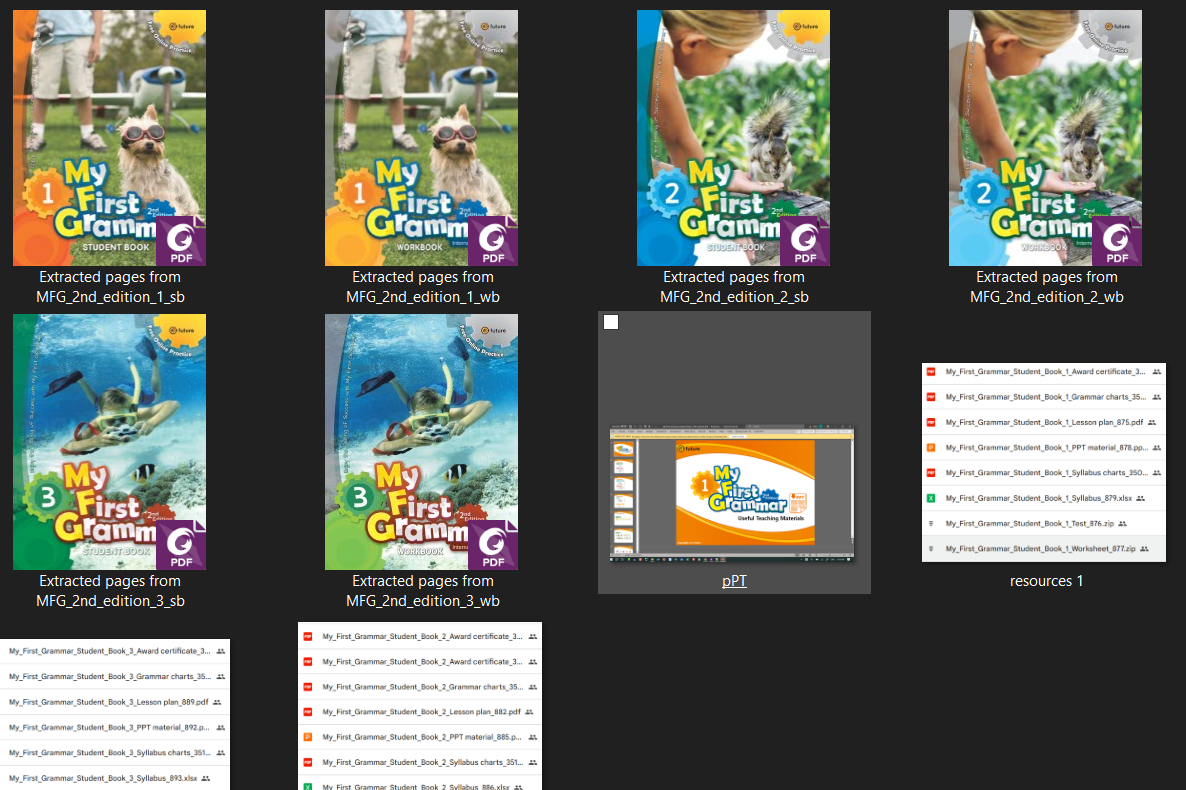Click the PDF badge on MFG_2nd_edition_2_sb cover

click(807, 242)
